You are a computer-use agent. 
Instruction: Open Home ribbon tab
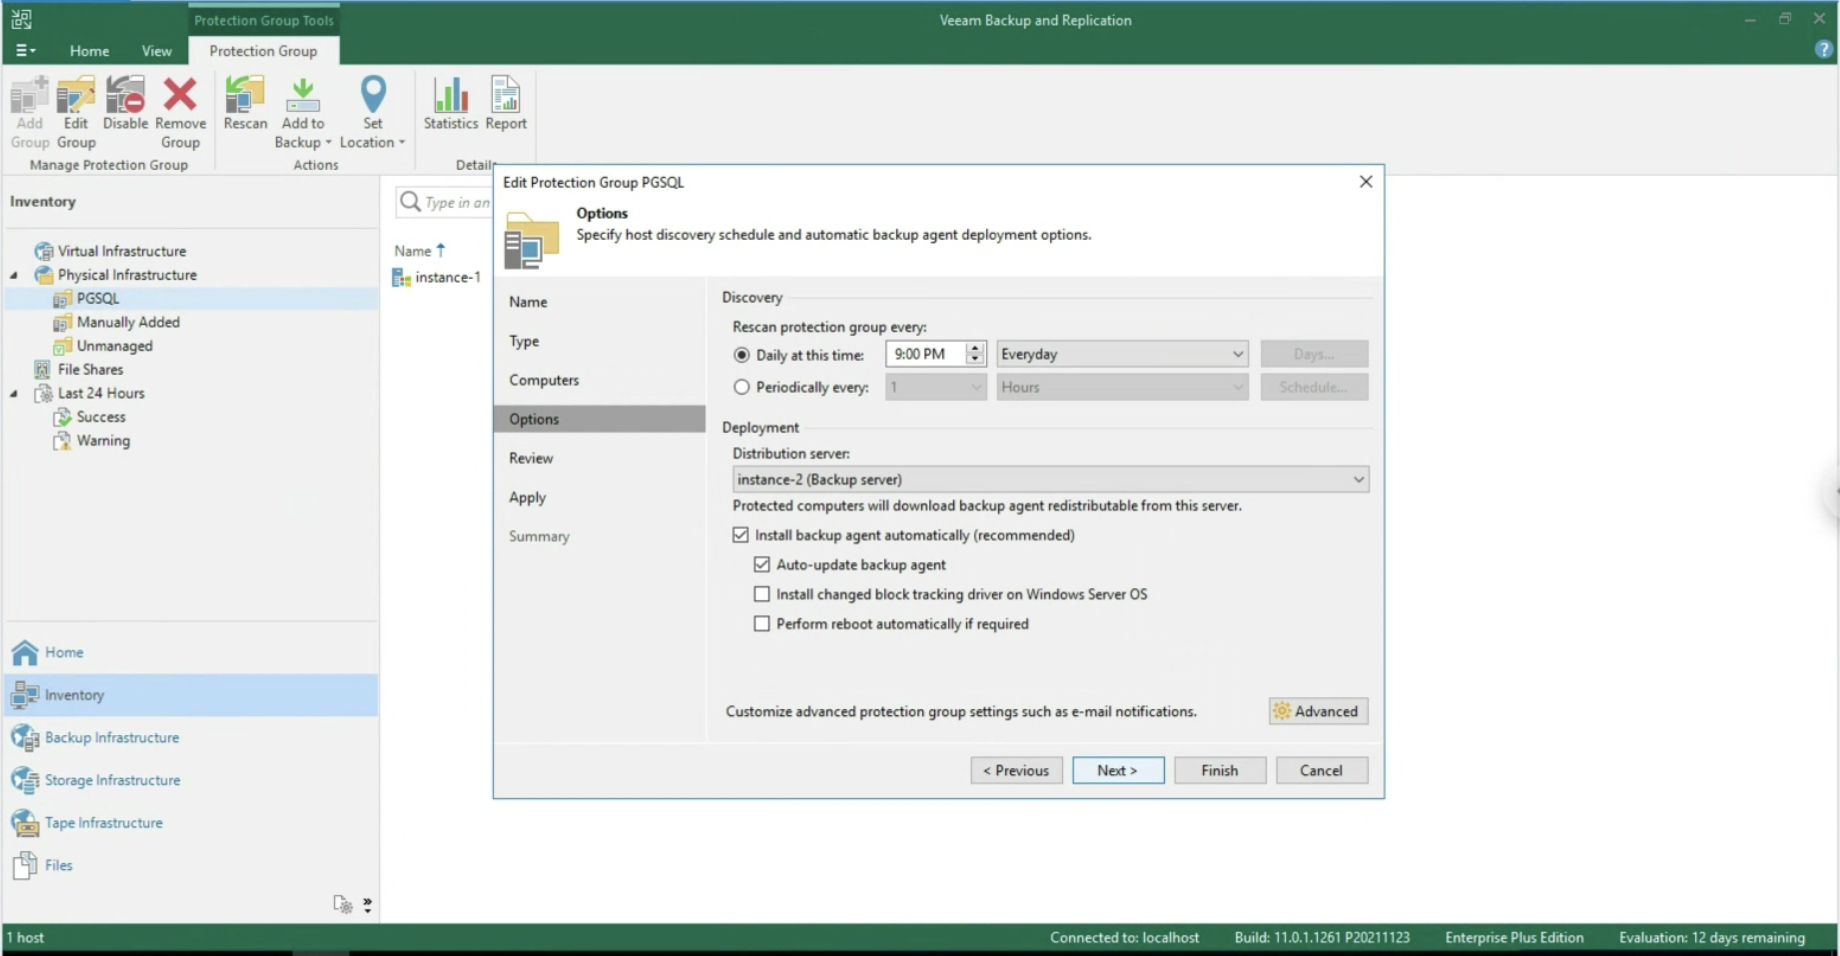coord(89,50)
